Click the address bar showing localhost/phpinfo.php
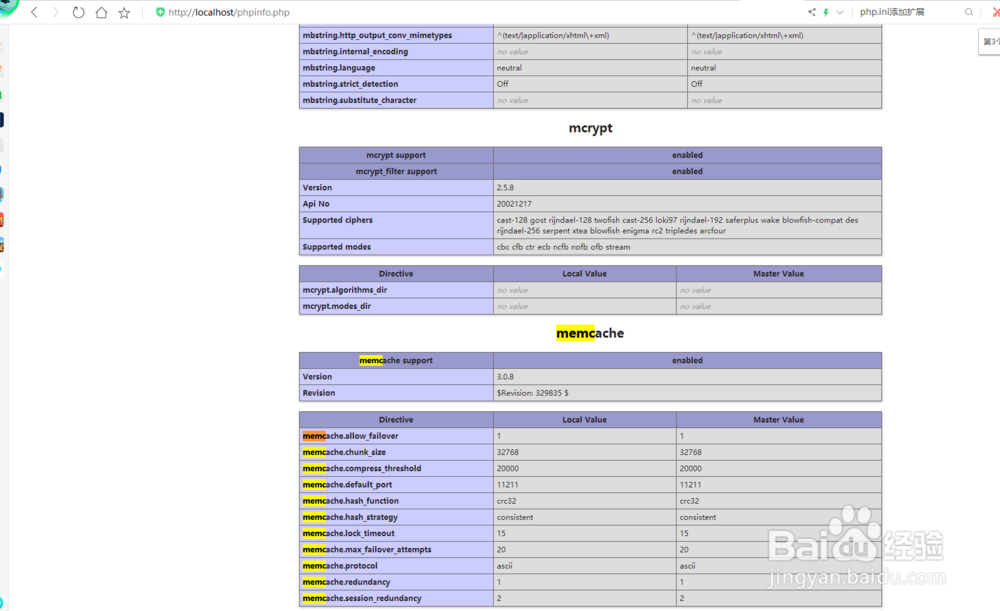Image resolution: width=1000 pixels, height=611 pixels. (x=230, y=12)
